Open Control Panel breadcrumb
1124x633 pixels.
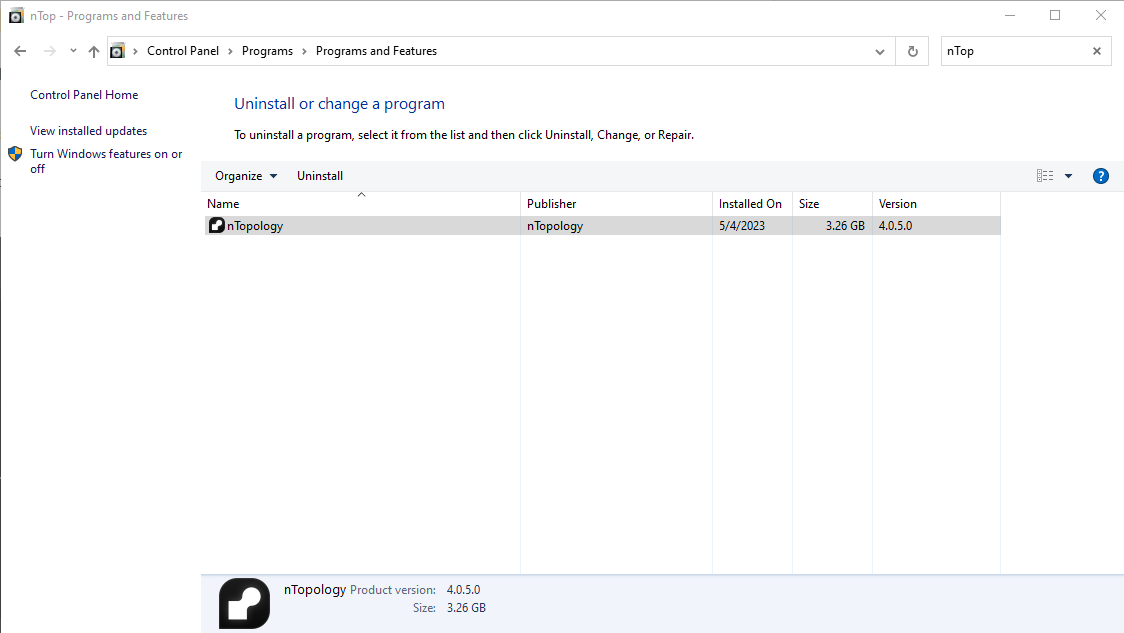coord(183,51)
